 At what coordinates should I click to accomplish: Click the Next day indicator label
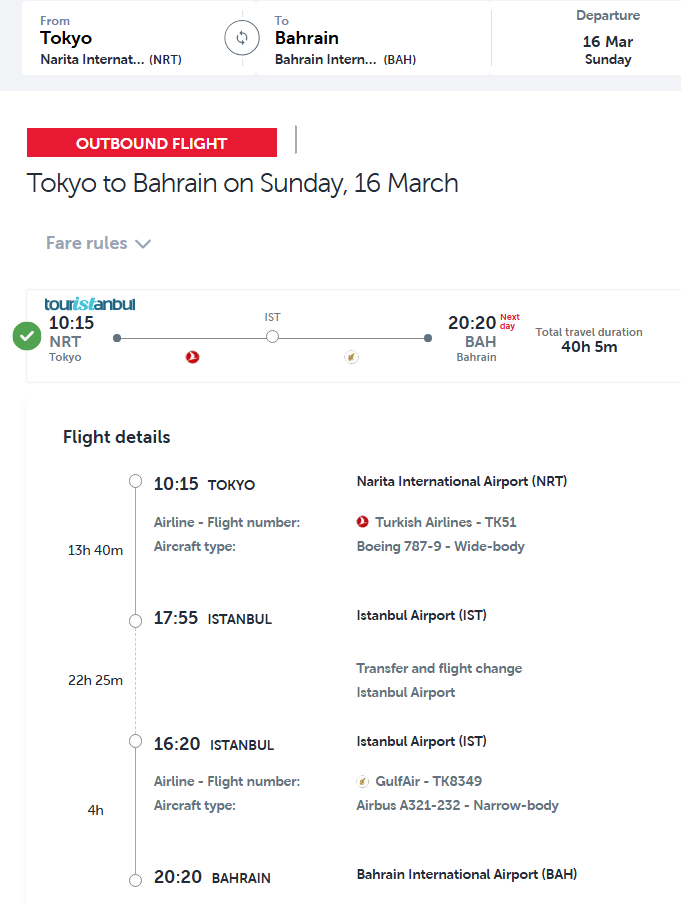pos(510,321)
